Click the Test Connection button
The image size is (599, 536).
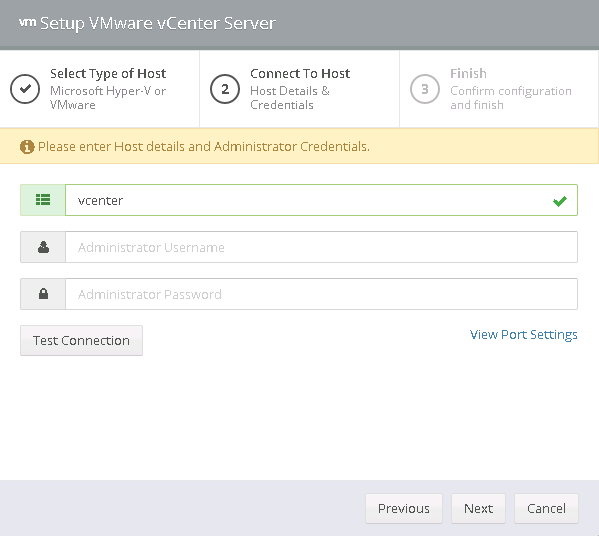(x=81, y=341)
